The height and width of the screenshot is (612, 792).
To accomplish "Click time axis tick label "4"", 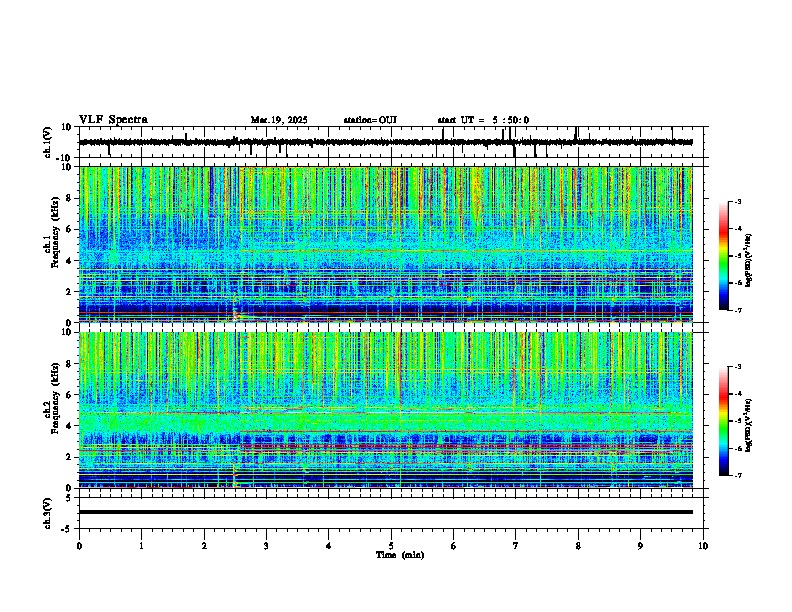I will coord(329,546).
